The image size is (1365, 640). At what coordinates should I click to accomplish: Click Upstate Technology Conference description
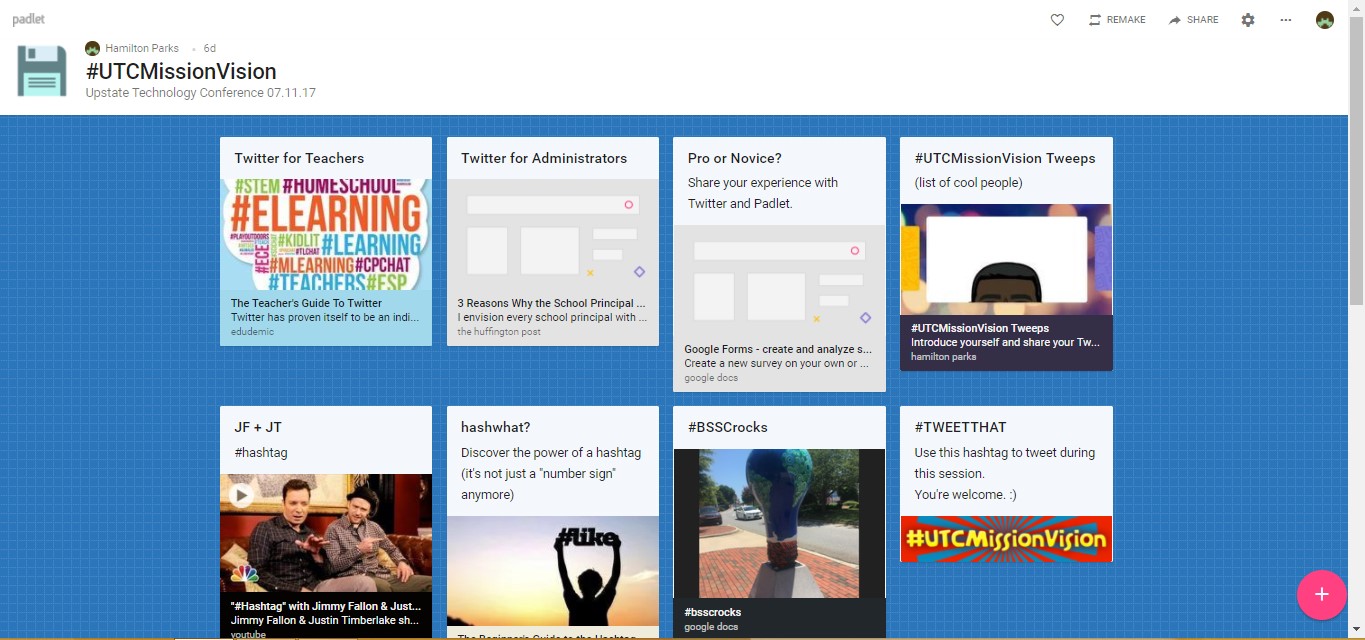[x=201, y=92]
